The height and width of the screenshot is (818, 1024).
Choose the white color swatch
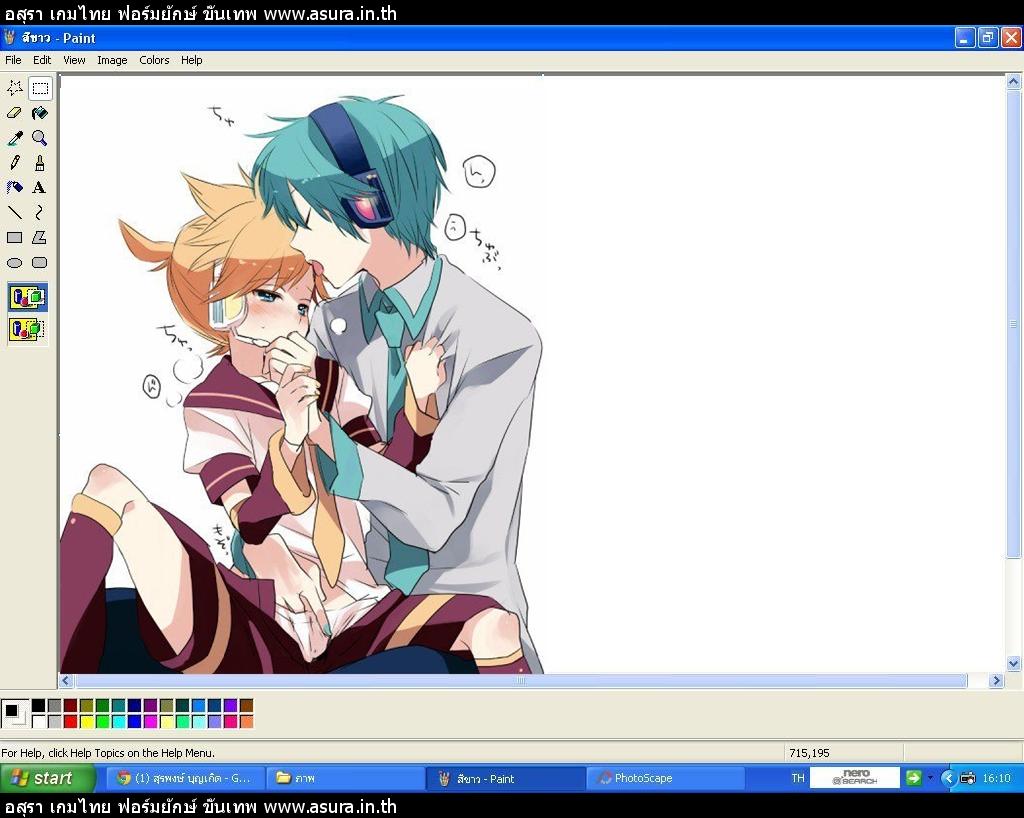coord(39,721)
